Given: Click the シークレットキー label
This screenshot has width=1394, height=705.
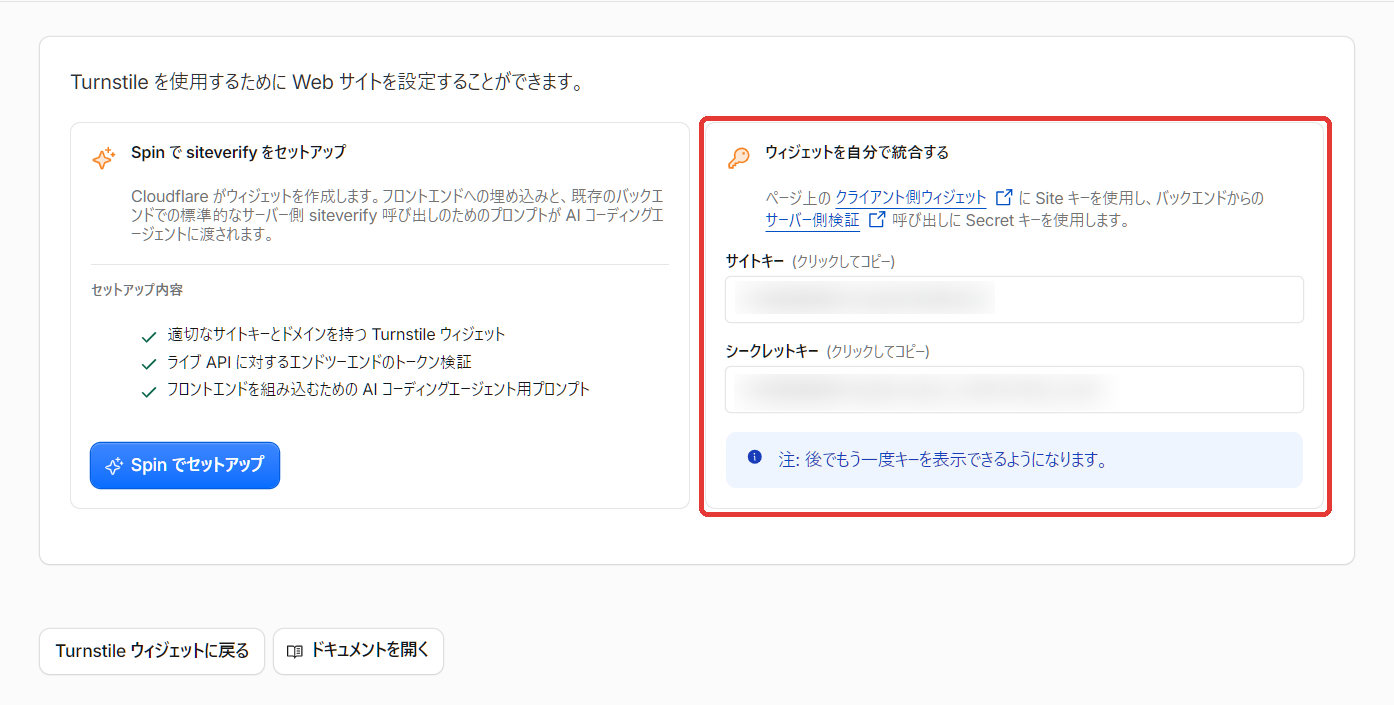Looking at the screenshot, I should (x=772, y=351).
